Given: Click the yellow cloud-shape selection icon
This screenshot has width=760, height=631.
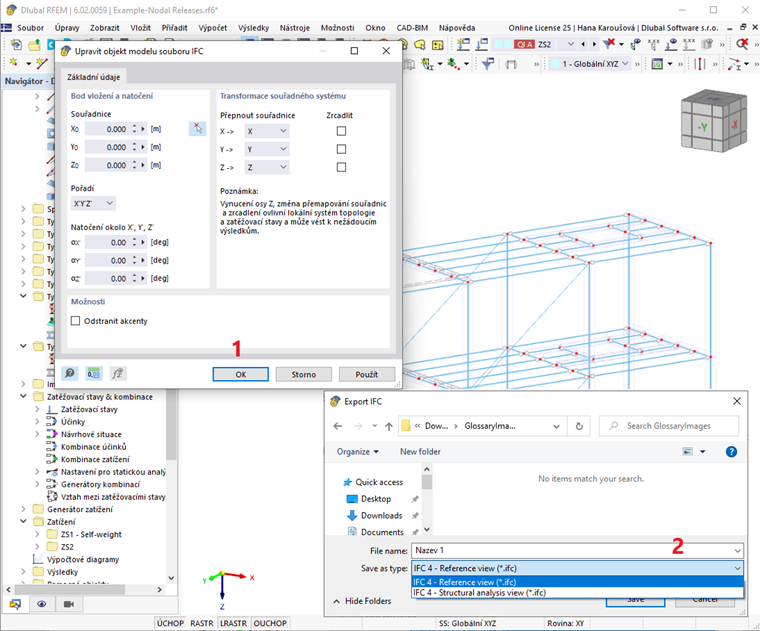Looking at the screenshot, I should [420, 45].
